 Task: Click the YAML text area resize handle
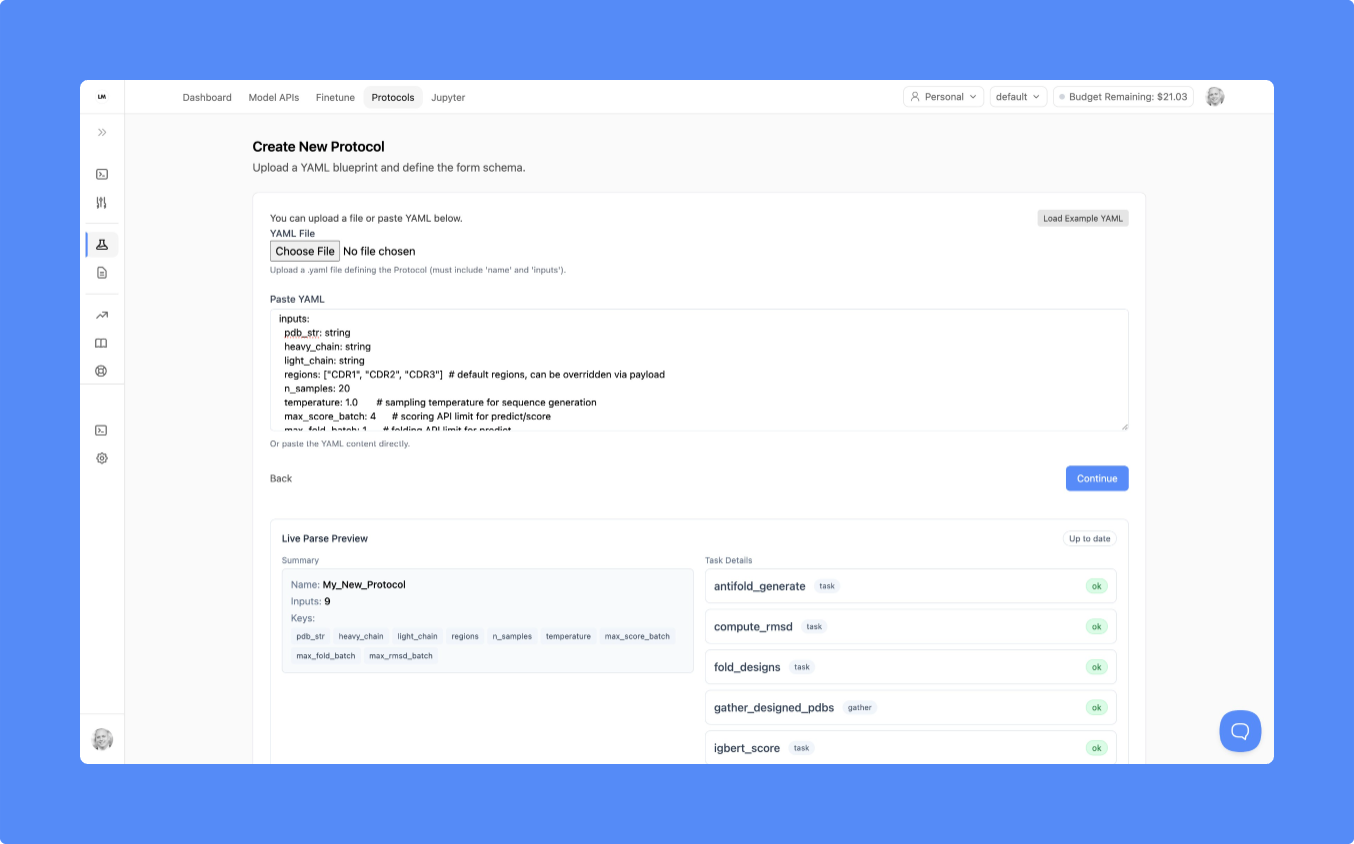pyautogui.click(x=1123, y=426)
